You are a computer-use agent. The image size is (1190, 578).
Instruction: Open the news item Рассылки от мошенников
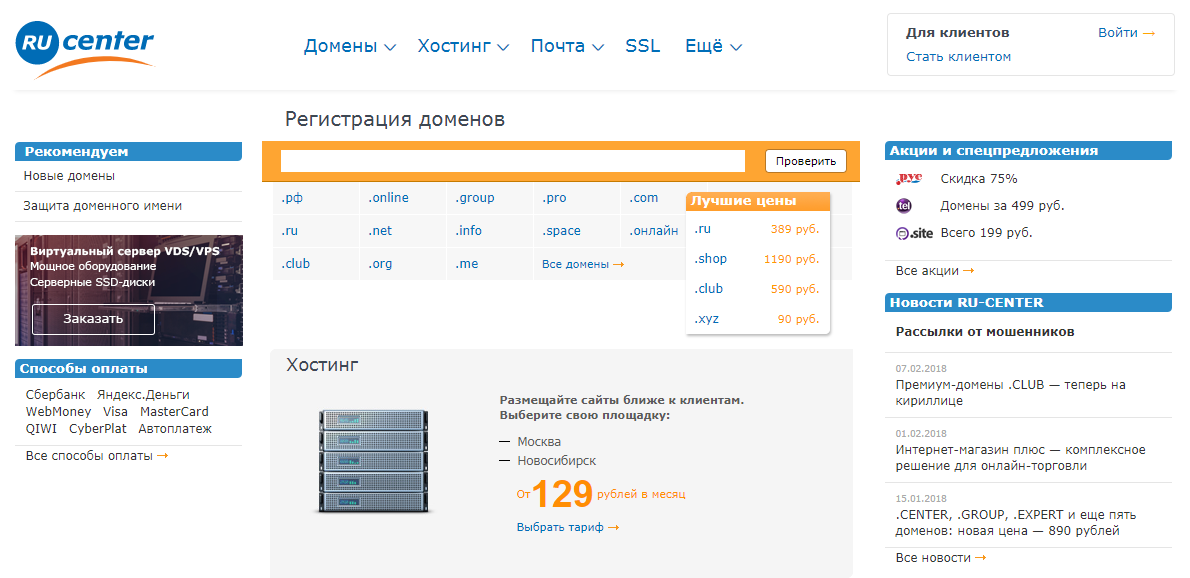coord(982,331)
